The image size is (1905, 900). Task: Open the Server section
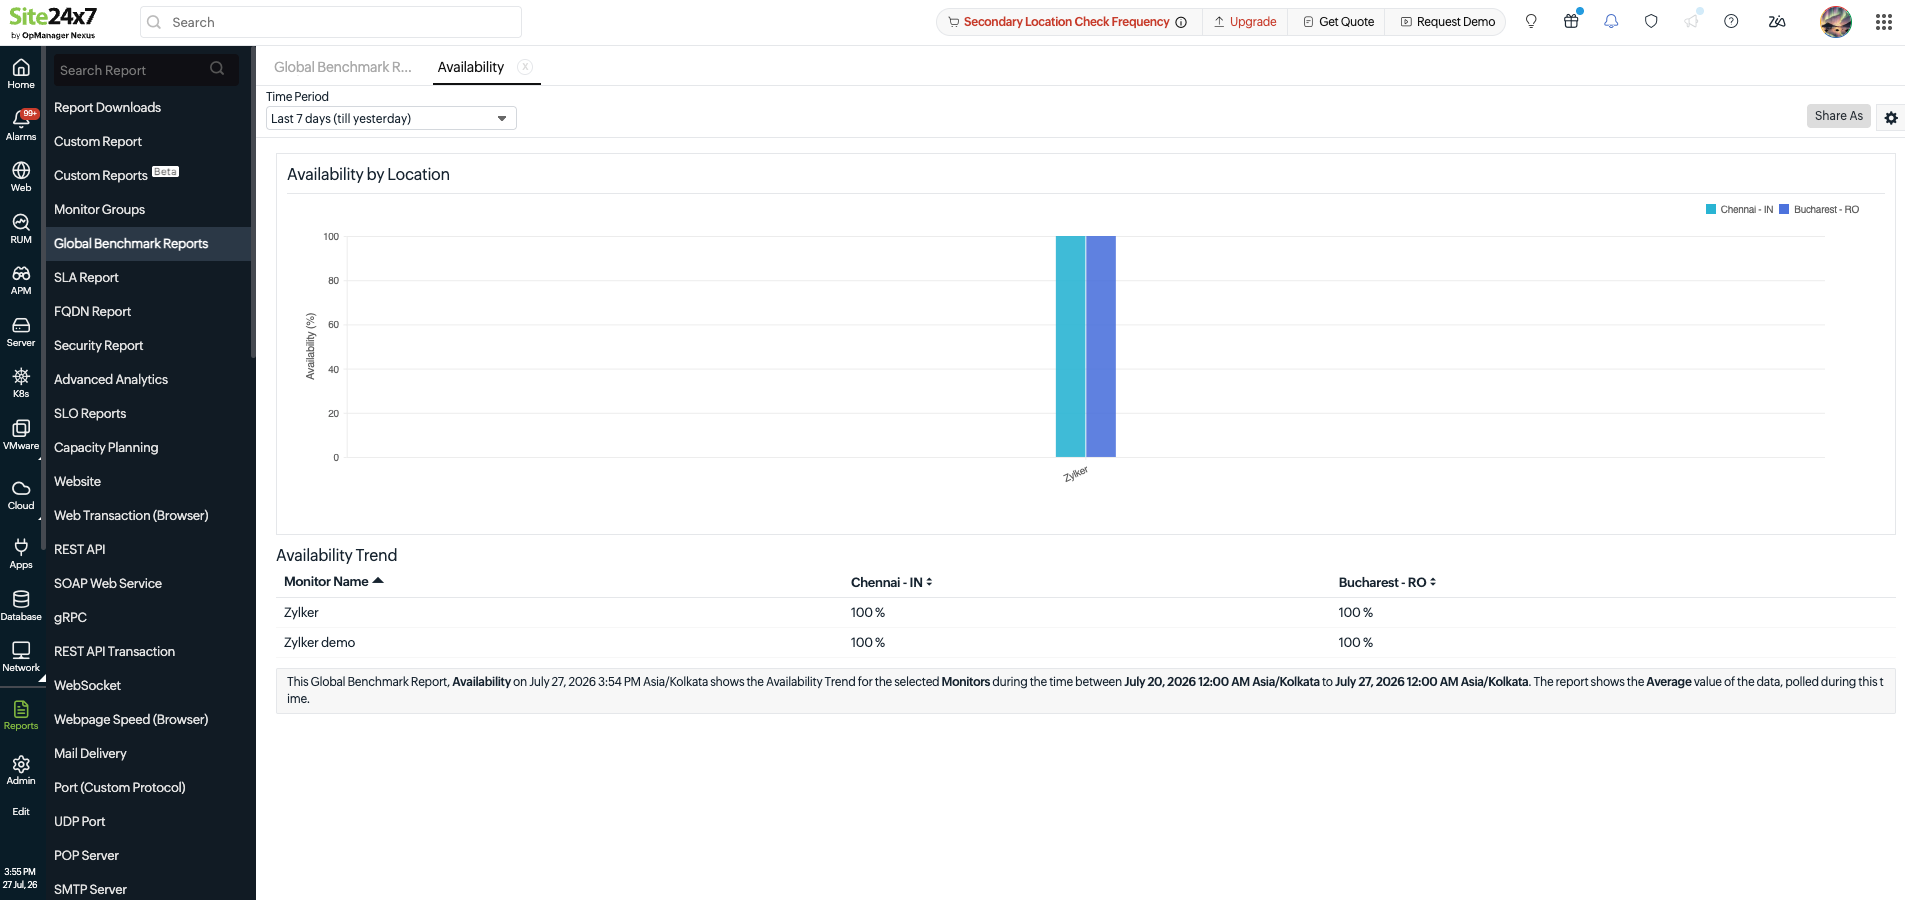tap(21, 331)
